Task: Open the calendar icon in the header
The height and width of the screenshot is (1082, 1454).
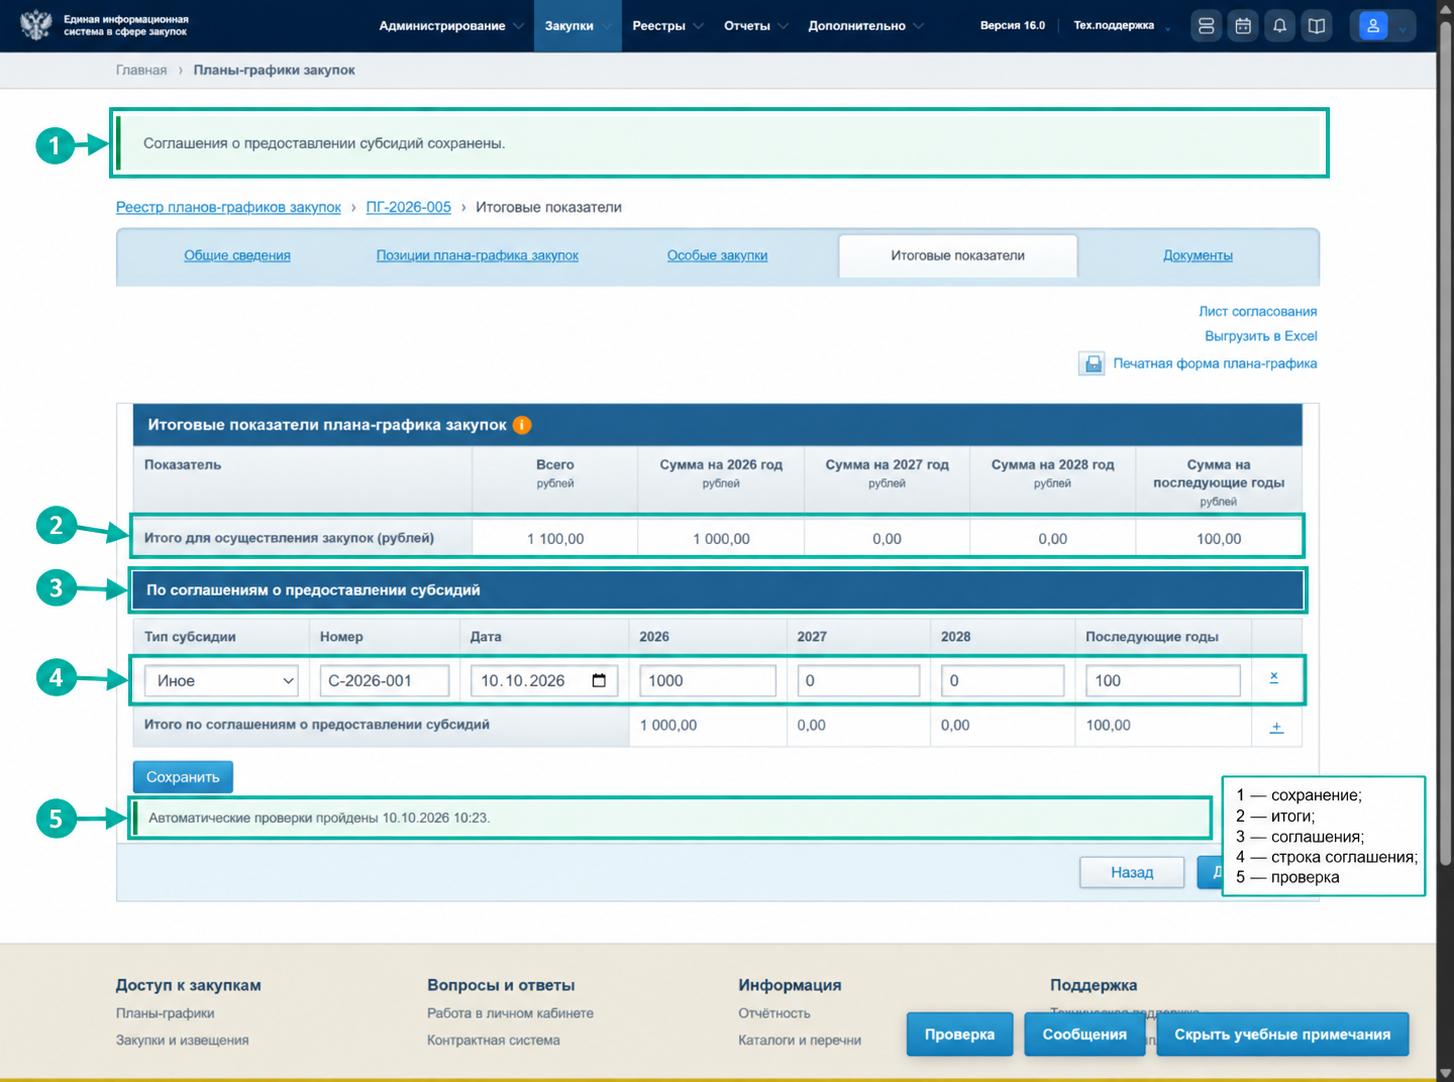Action: pos(1243,26)
